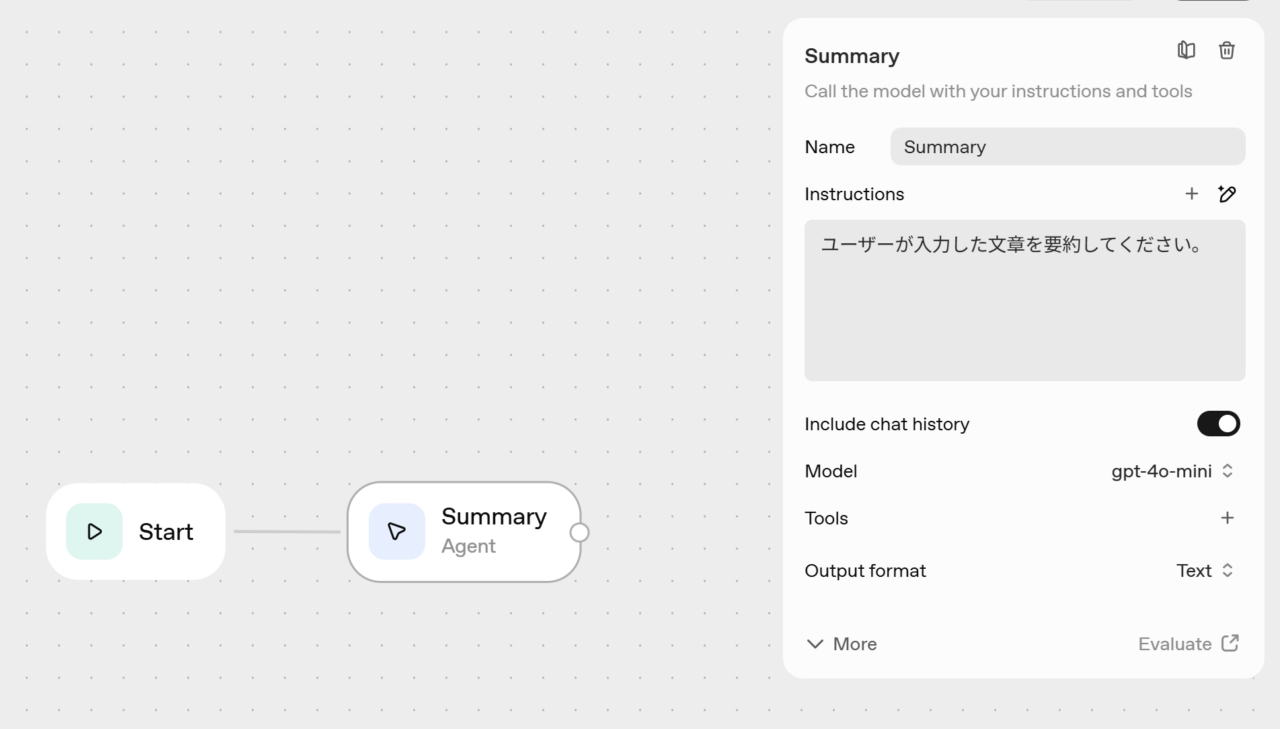Delete the Summary node with trash icon

(x=1227, y=50)
